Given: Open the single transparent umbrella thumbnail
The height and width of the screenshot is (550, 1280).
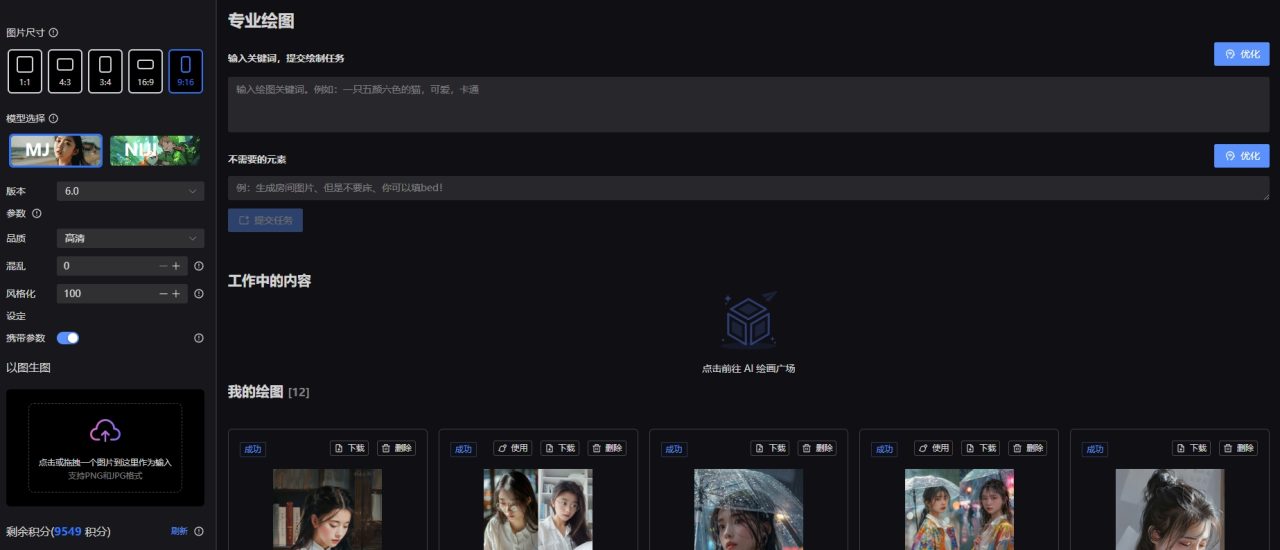Looking at the screenshot, I should pyautogui.click(x=749, y=509).
